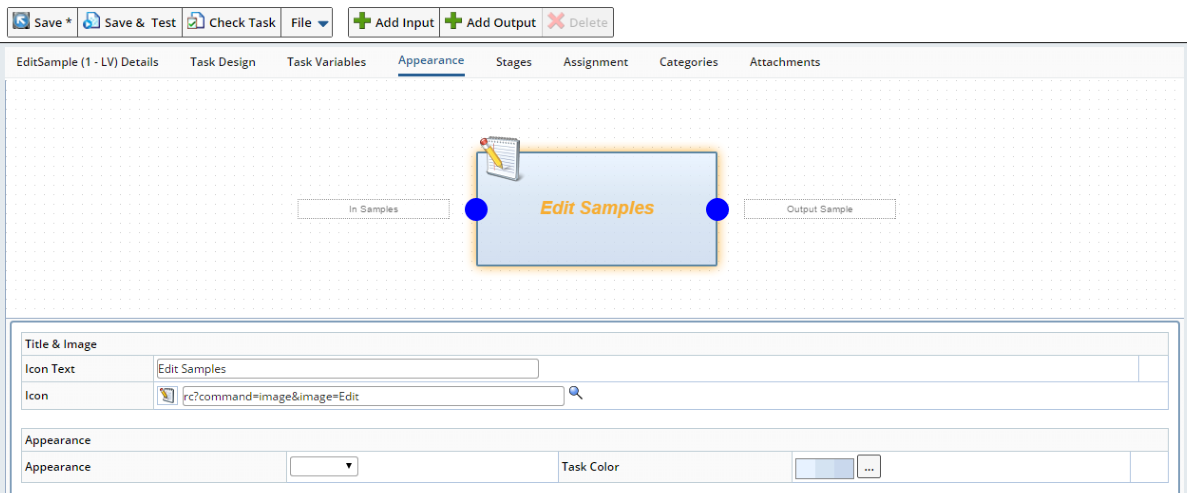Go to the Stages tab

click(x=514, y=62)
